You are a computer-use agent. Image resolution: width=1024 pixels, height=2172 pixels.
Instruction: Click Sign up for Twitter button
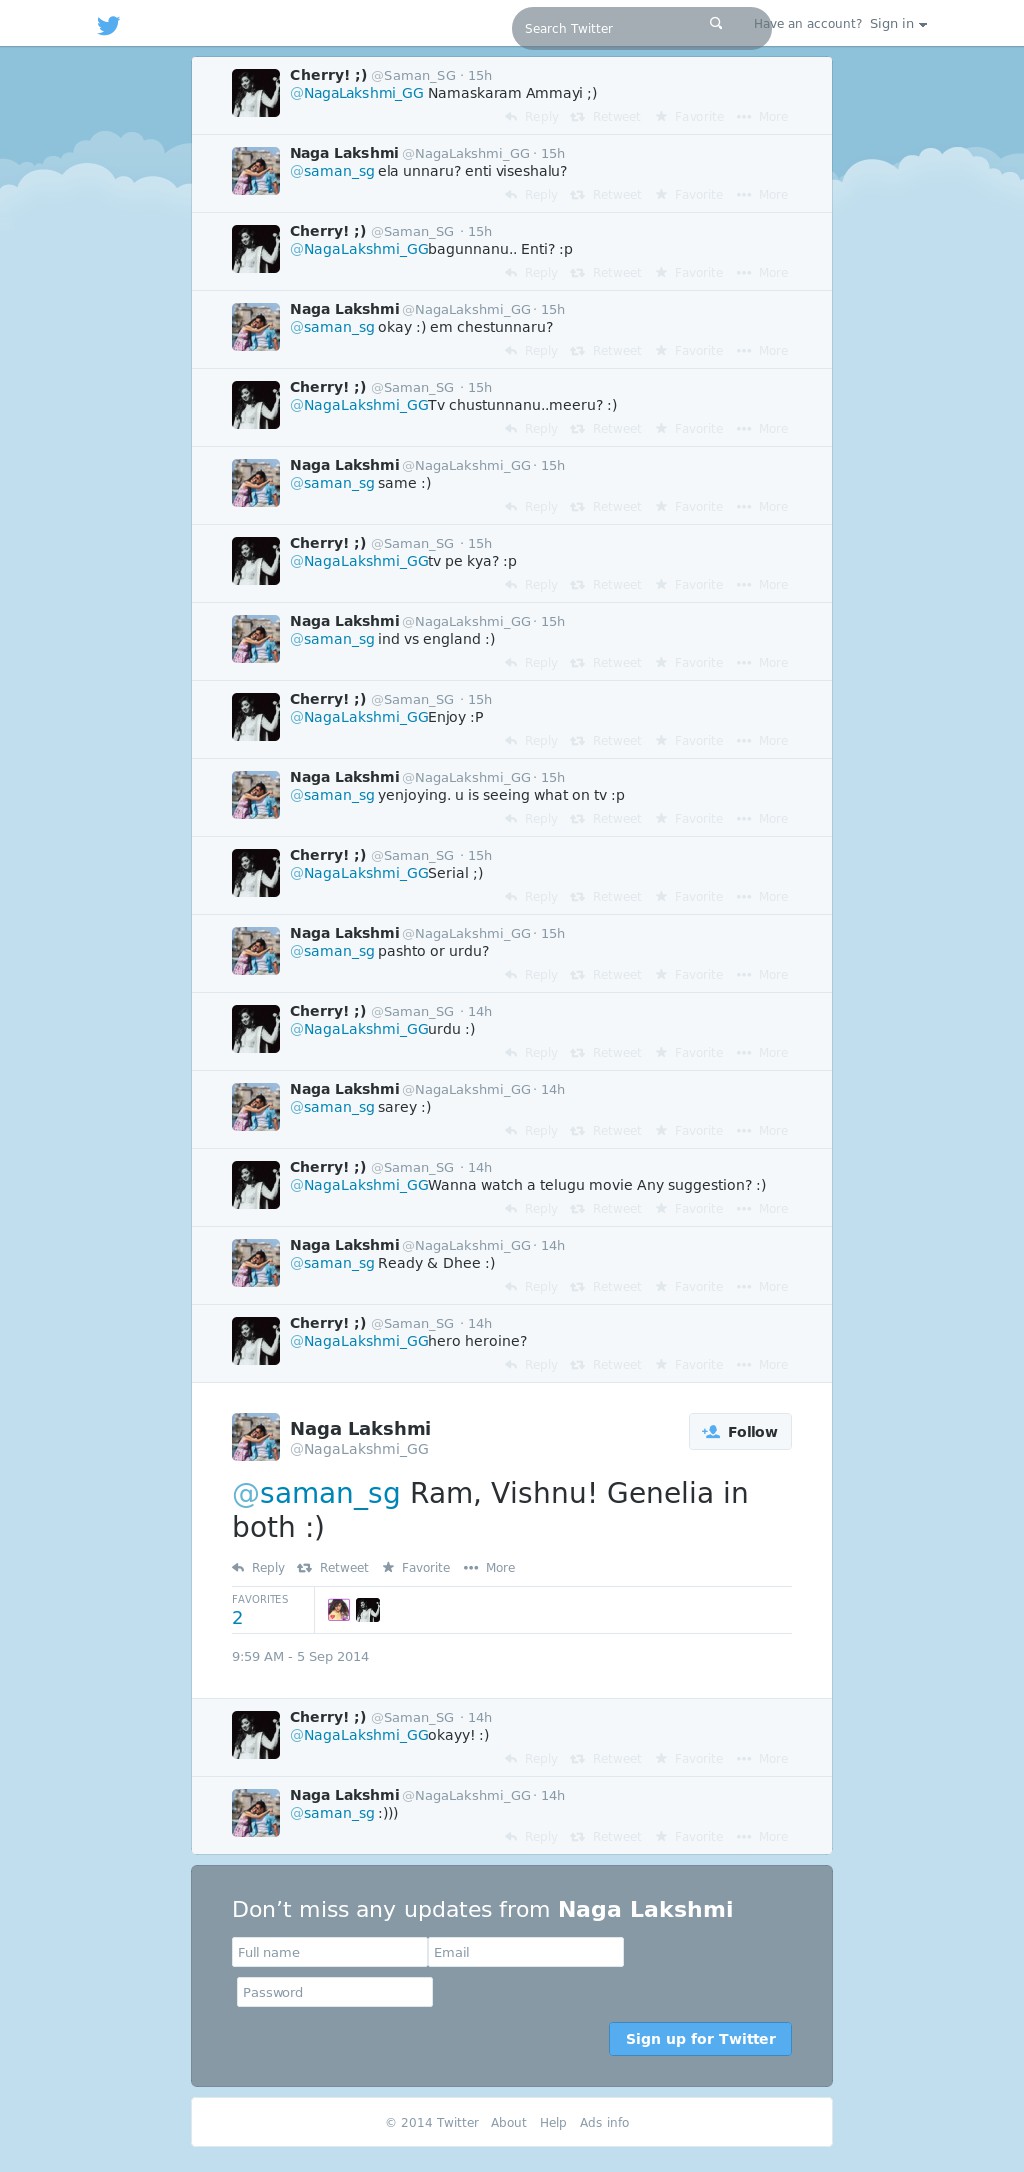point(700,2039)
